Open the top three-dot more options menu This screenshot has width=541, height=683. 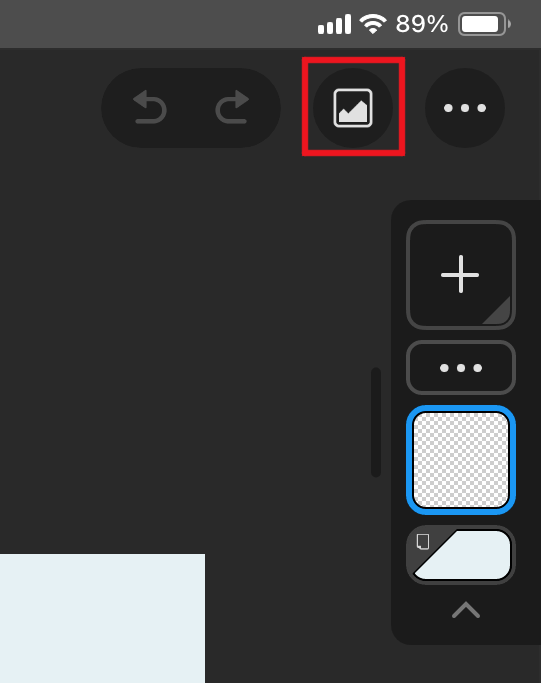465,108
